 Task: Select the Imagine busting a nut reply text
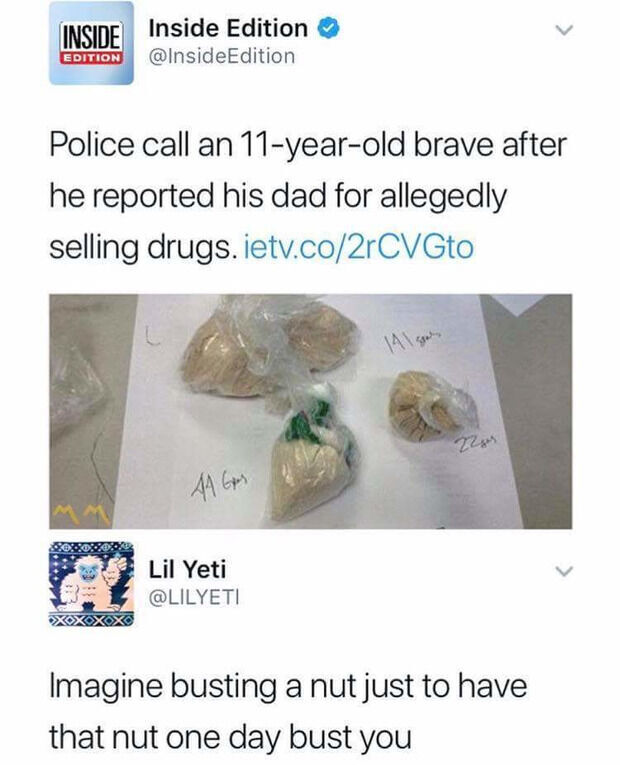pos(288,710)
